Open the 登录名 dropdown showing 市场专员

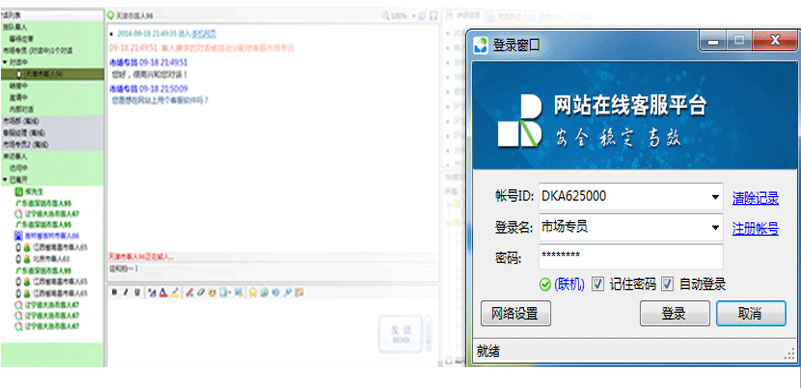coord(715,227)
